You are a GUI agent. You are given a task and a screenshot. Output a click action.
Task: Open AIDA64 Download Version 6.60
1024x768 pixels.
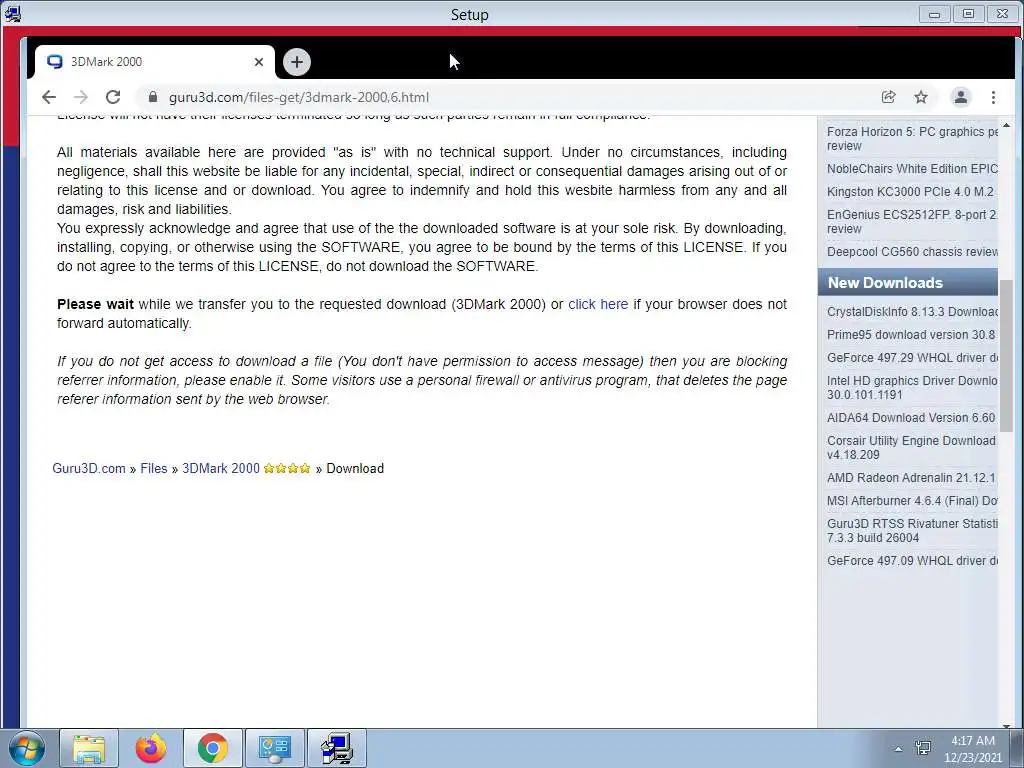(912, 417)
